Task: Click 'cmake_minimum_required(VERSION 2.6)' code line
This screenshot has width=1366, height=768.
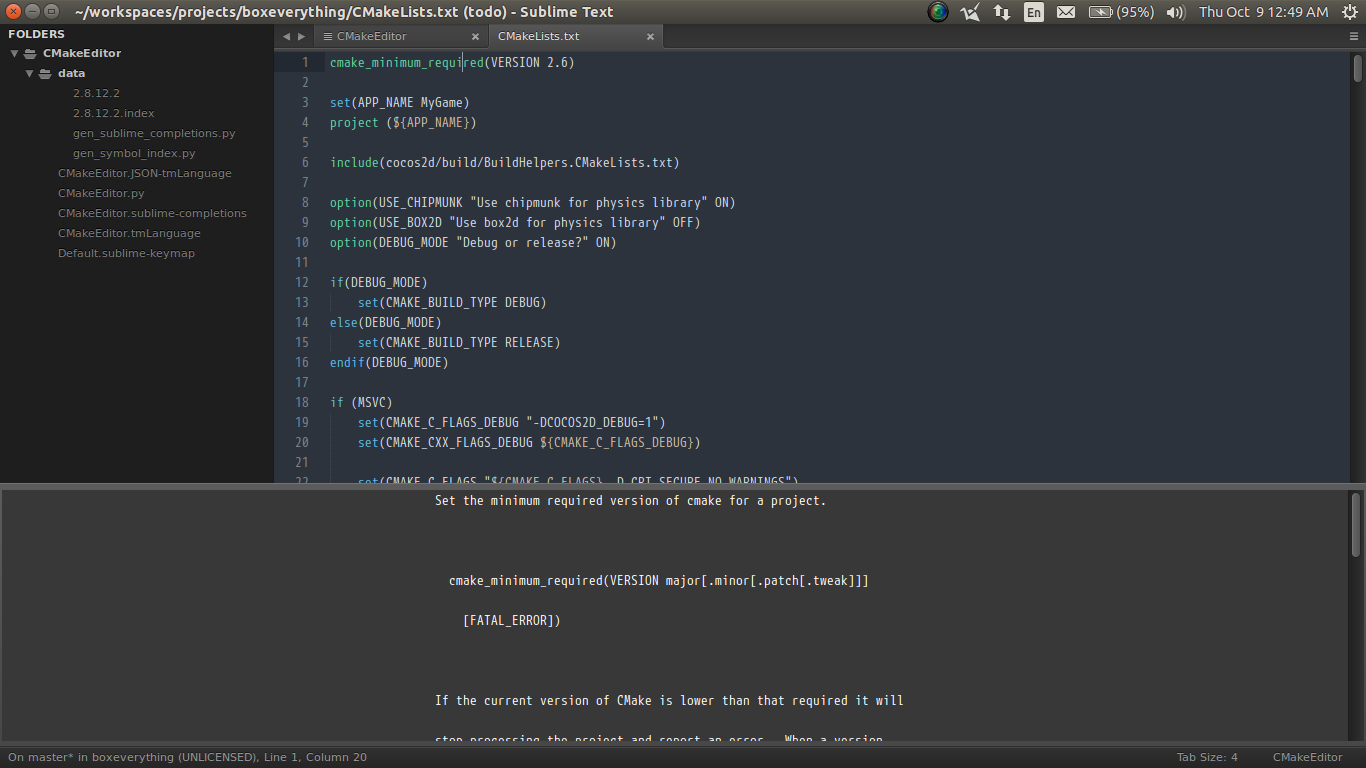Action: point(452,62)
